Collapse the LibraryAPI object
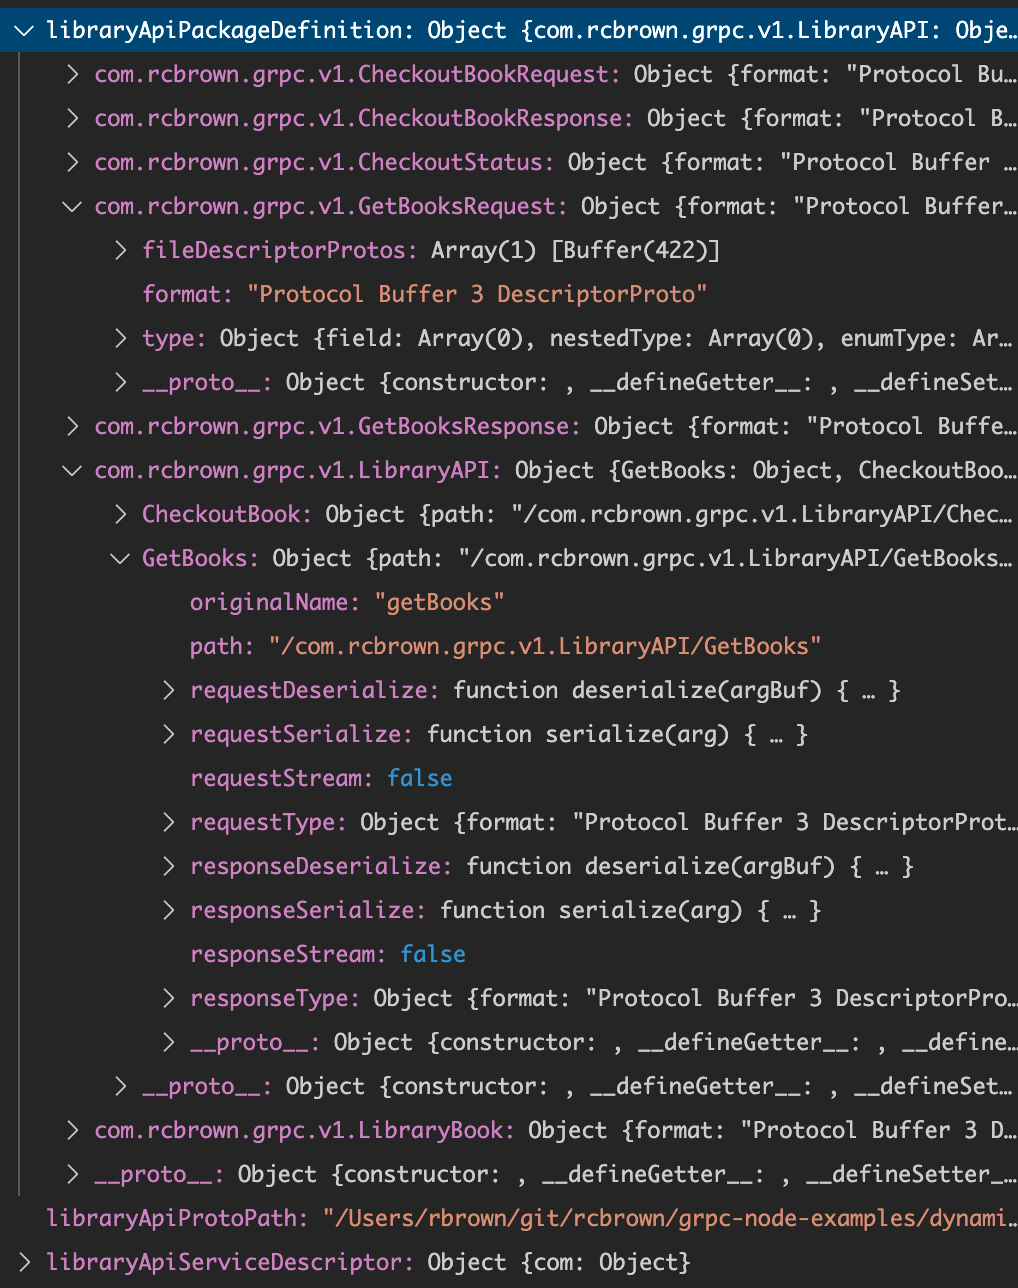 (x=72, y=470)
